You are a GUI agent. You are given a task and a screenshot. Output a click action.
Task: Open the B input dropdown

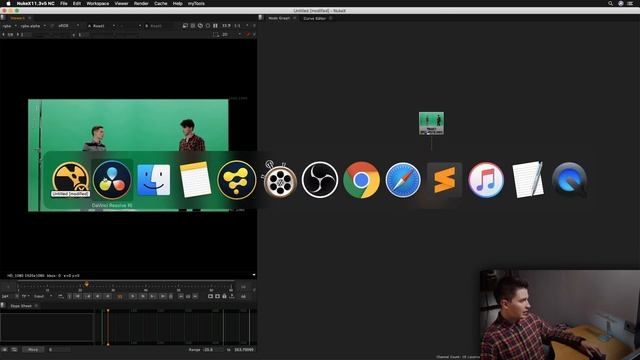[x=156, y=26]
